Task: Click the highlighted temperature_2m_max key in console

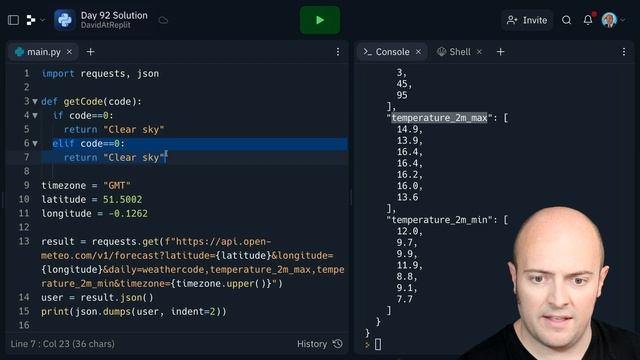Action: 439,118
